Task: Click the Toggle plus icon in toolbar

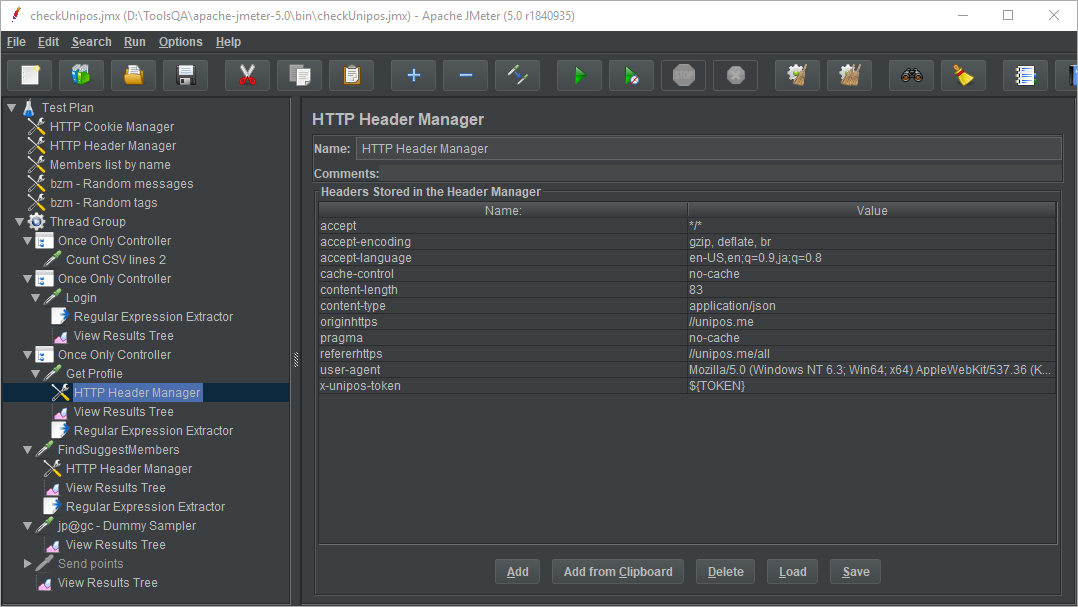Action: coord(413,75)
